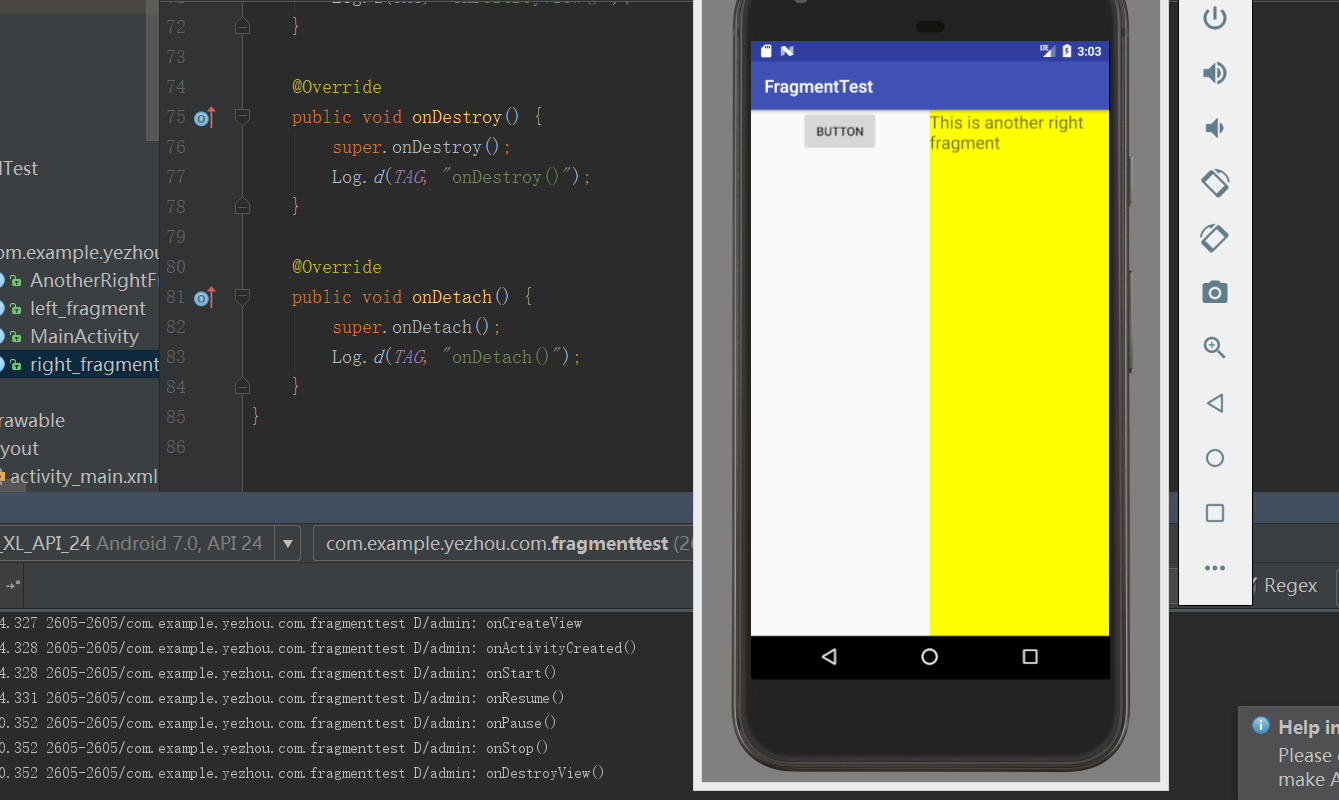Tap the phone's on-screen back navigation button
The image size is (1339, 800).
click(x=829, y=657)
